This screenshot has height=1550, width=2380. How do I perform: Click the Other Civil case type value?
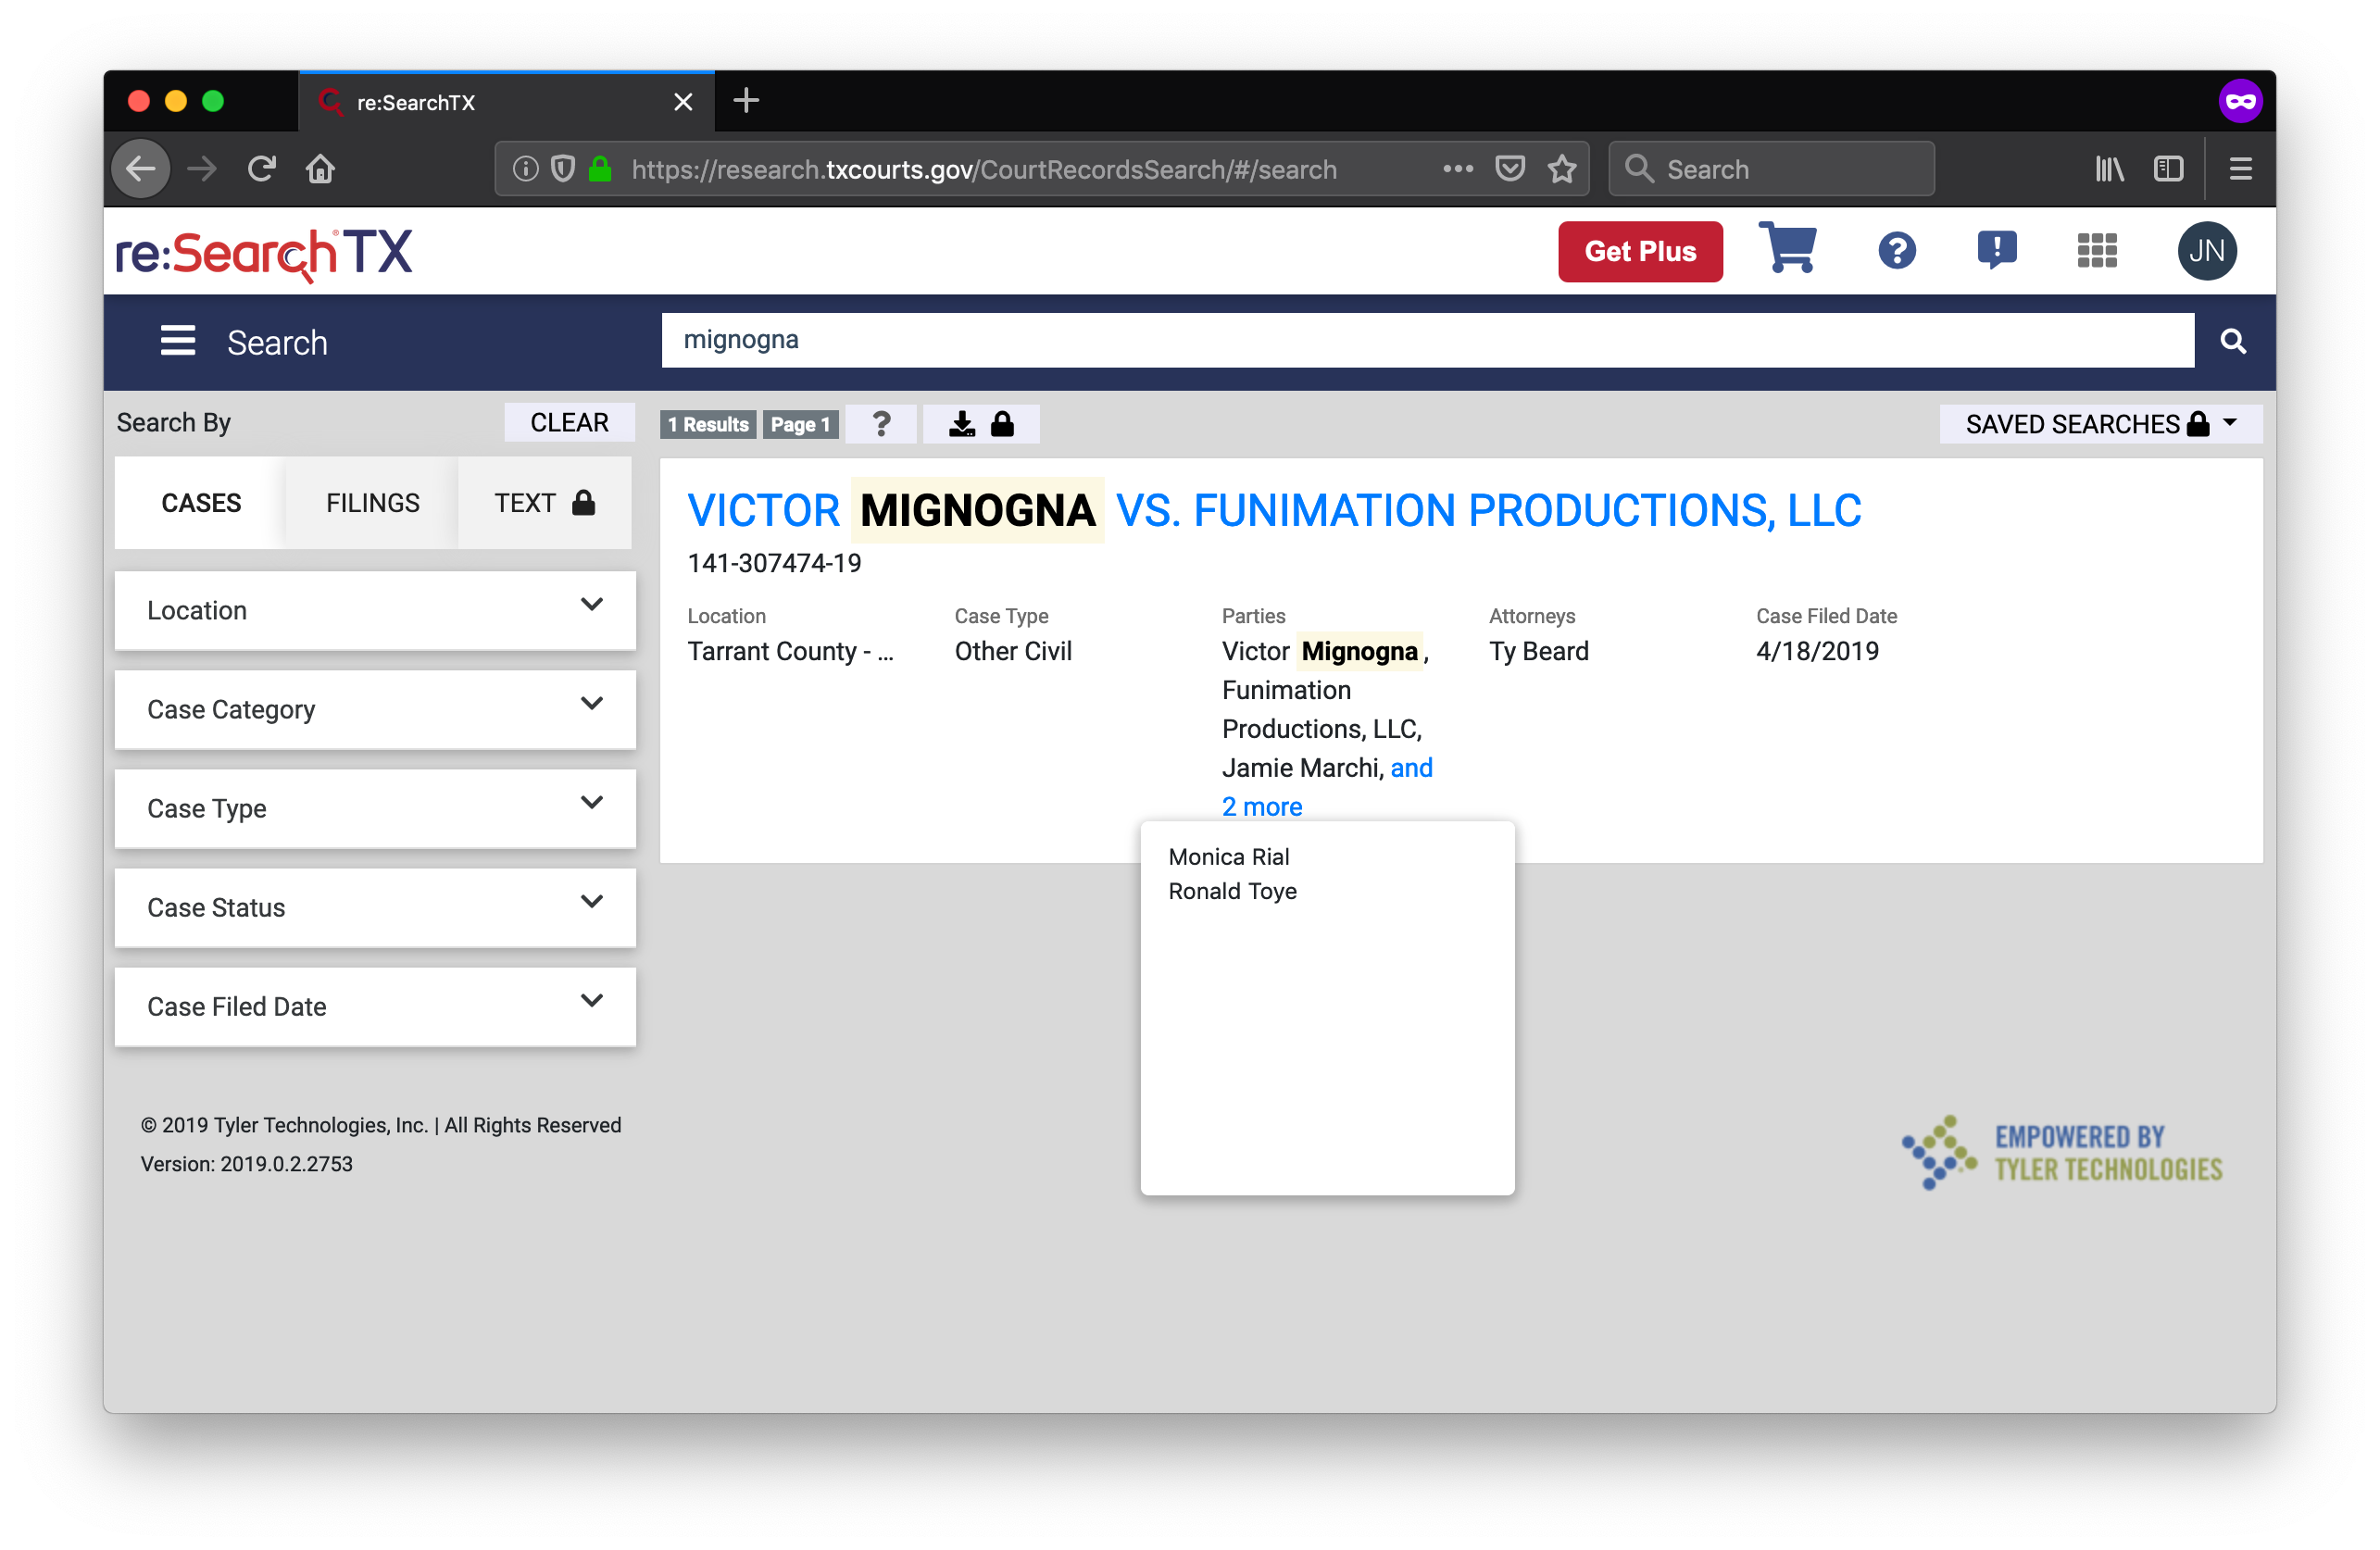tap(1013, 651)
